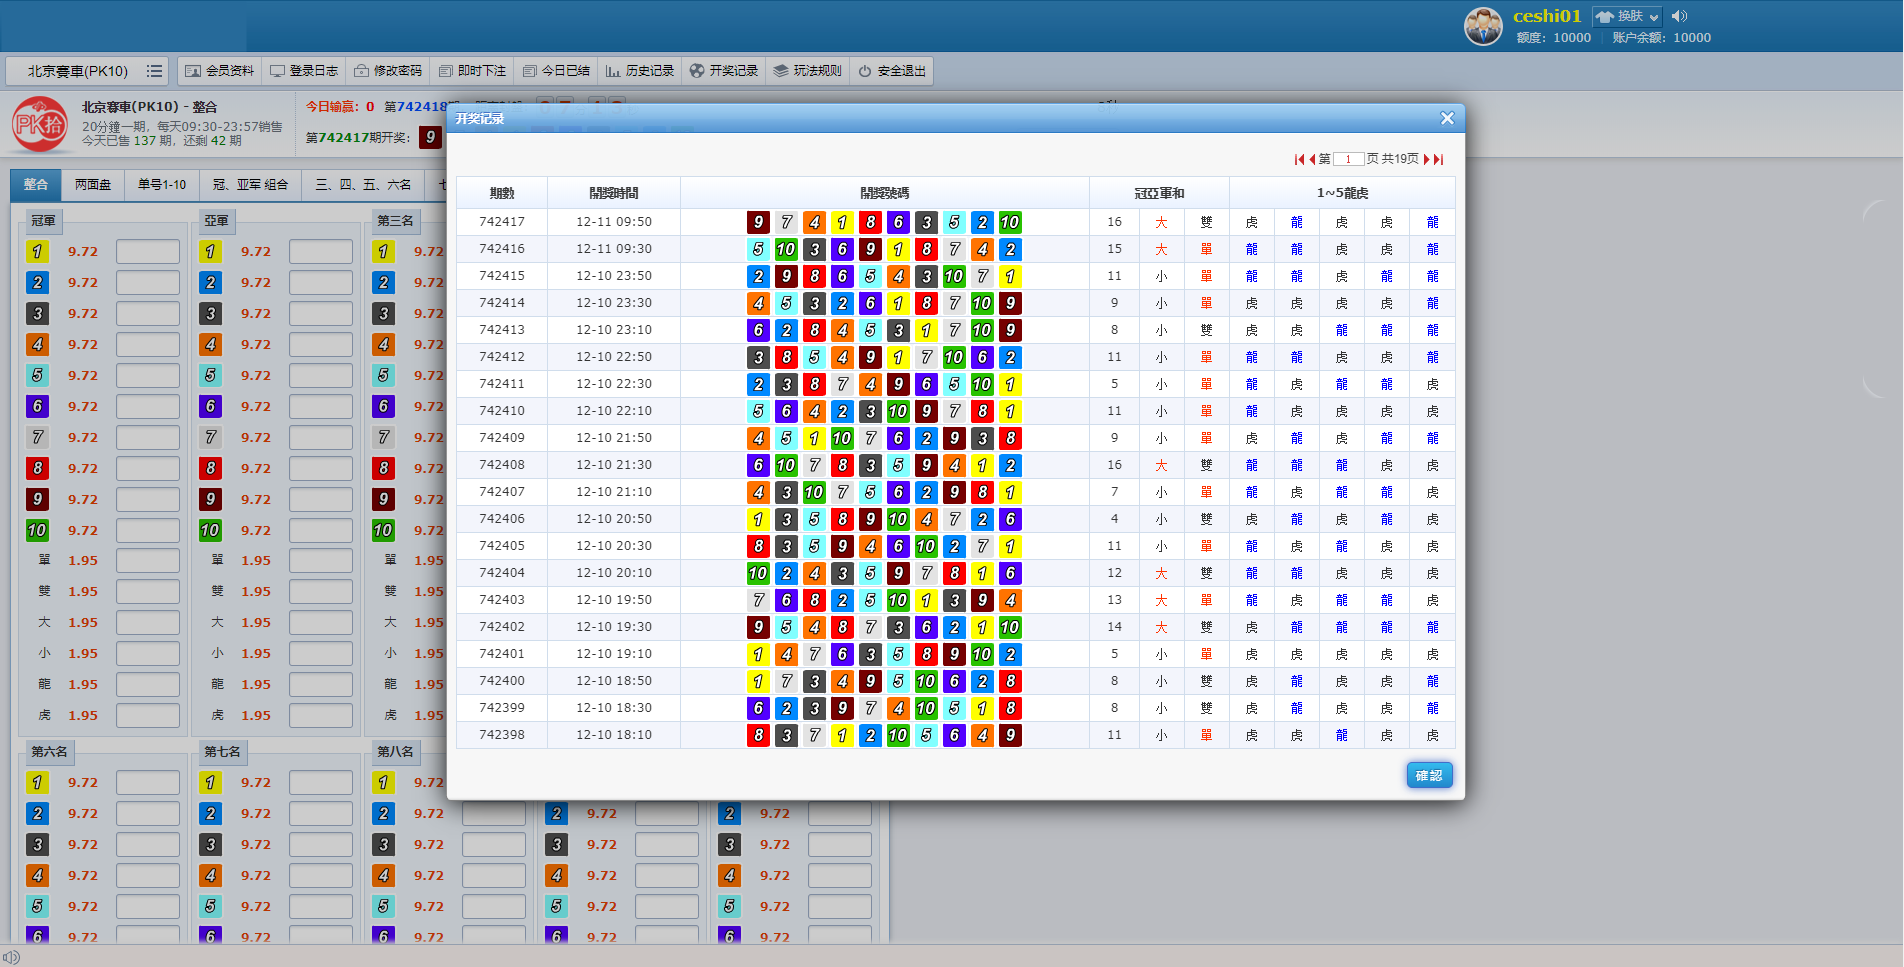This screenshot has height=967, width=1904.
Task: Jump to first page of draw records
Action: pos(1299,159)
